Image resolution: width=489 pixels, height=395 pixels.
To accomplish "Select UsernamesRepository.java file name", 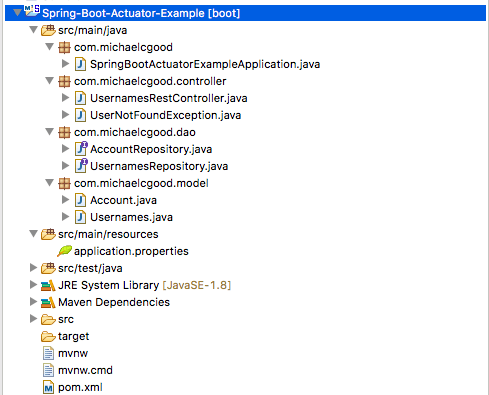I will 159,167.
